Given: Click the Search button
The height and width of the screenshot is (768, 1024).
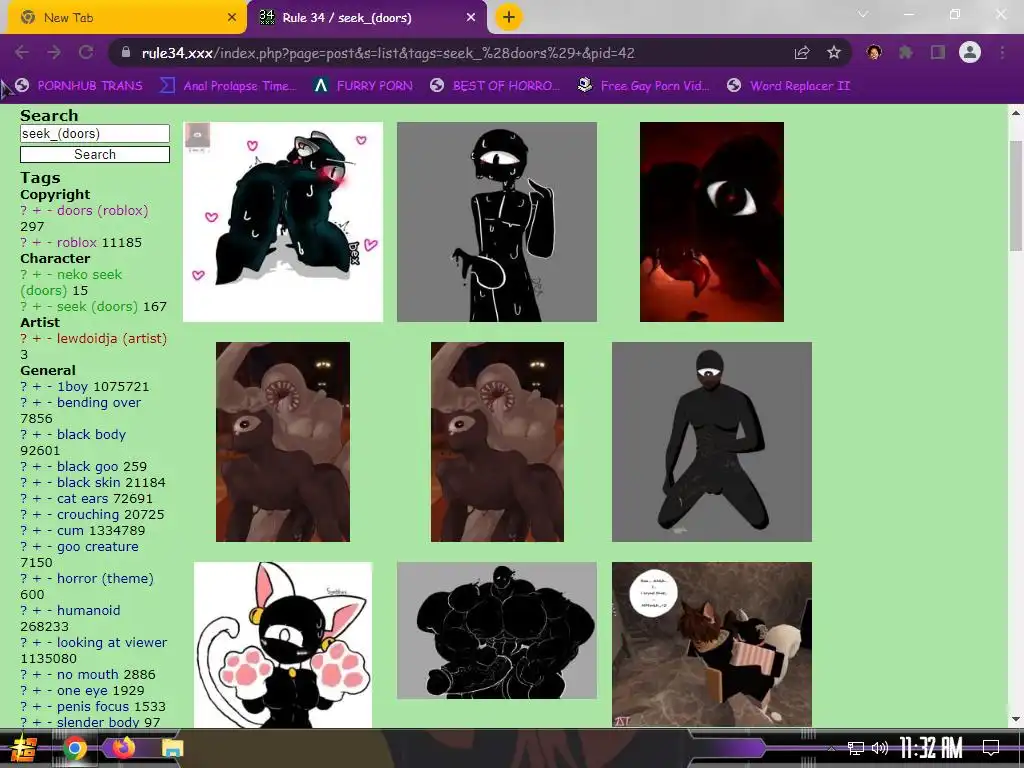Looking at the screenshot, I should 95,154.
